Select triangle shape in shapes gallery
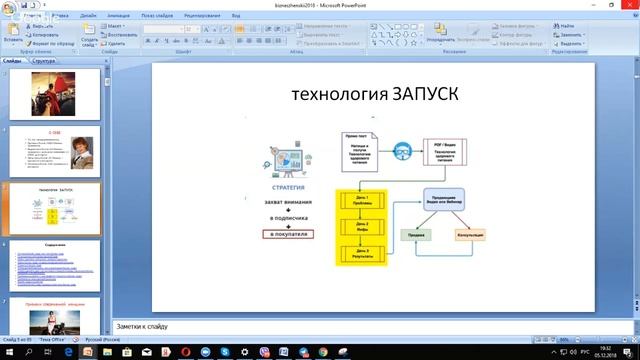This screenshot has width=640, height=360. pyautogui.click(x=374, y=35)
